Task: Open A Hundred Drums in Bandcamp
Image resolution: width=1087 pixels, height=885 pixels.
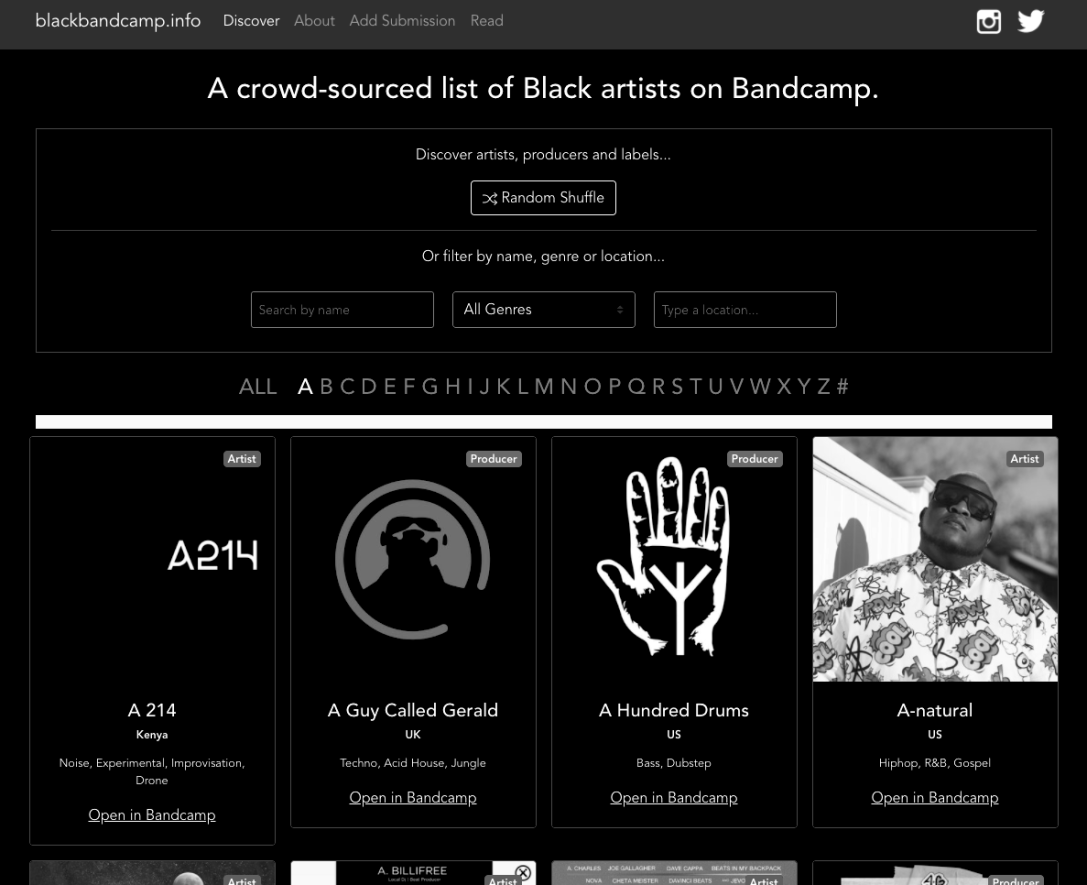Action: [x=674, y=798]
